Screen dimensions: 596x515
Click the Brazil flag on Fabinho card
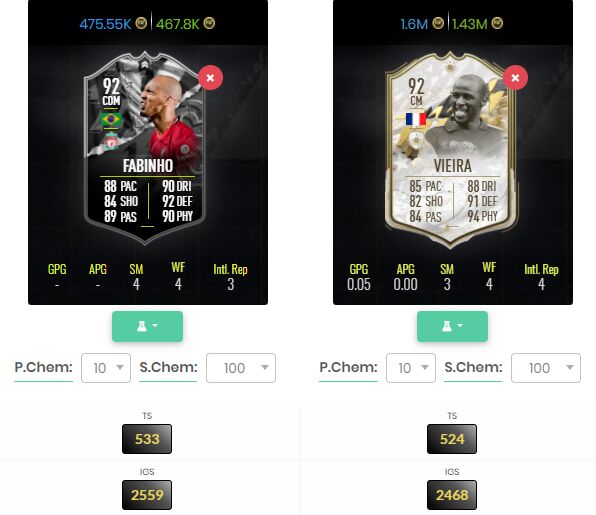tap(111, 119)
